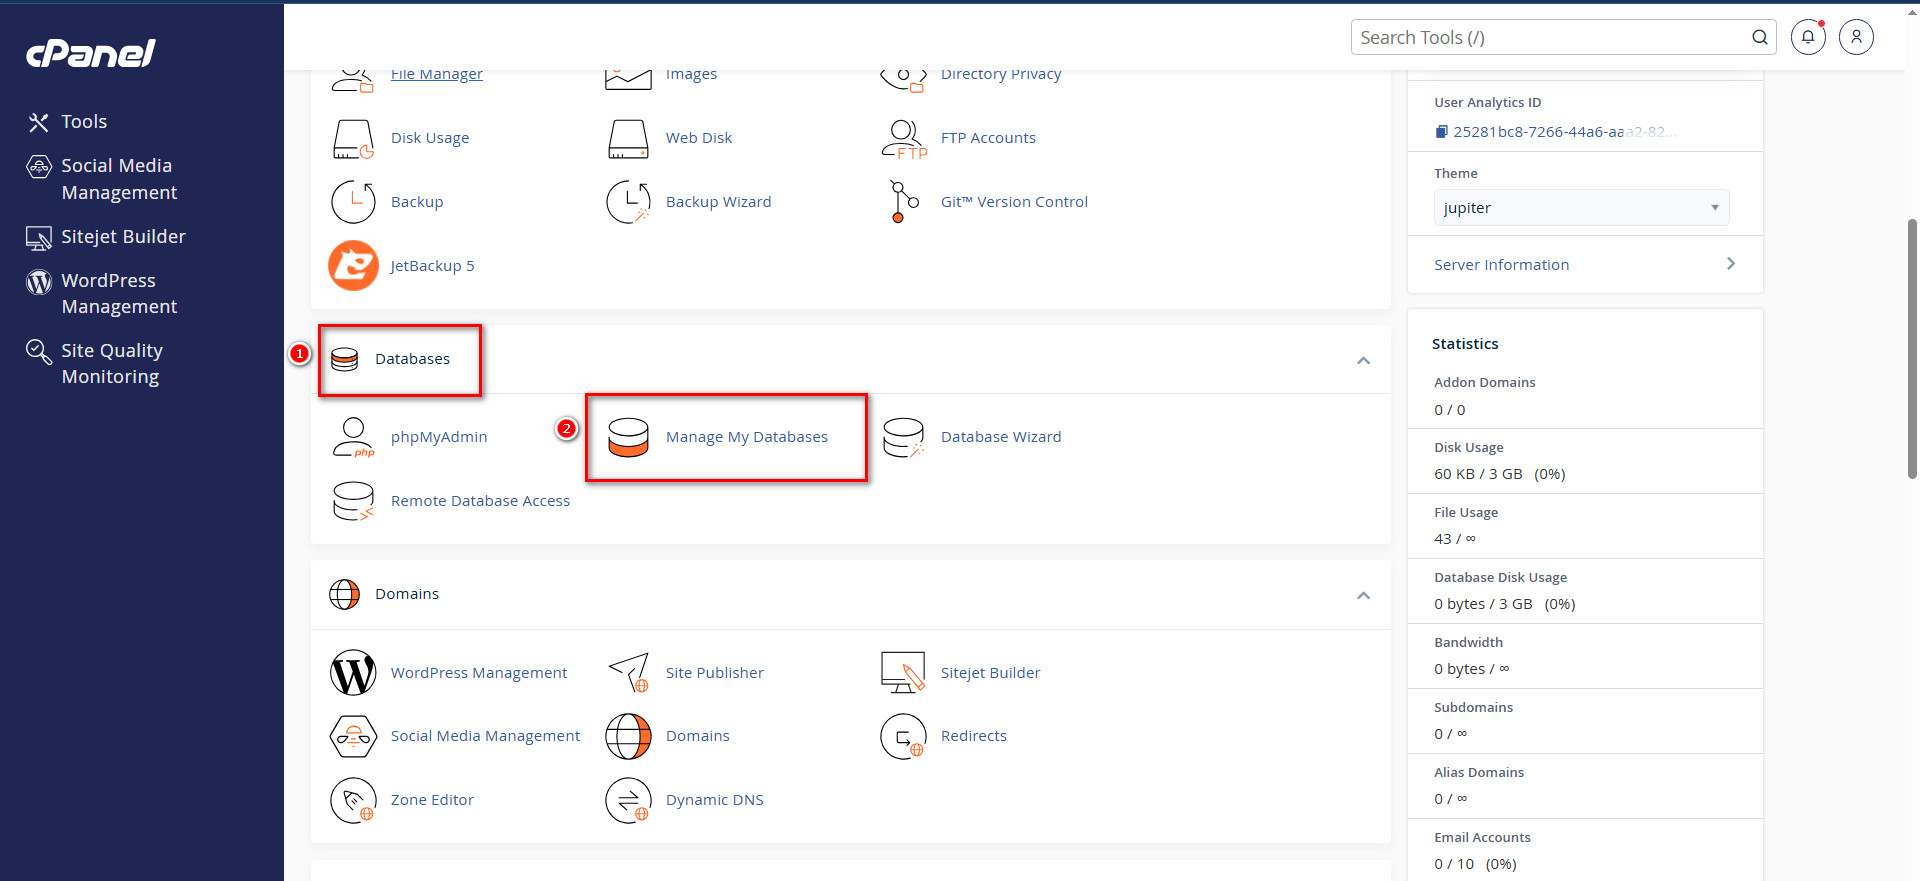Image resolution: width=1920 pixels, height=881 pixels.
Task: Click the Backup Wizard link
Action: click(718, 202)
